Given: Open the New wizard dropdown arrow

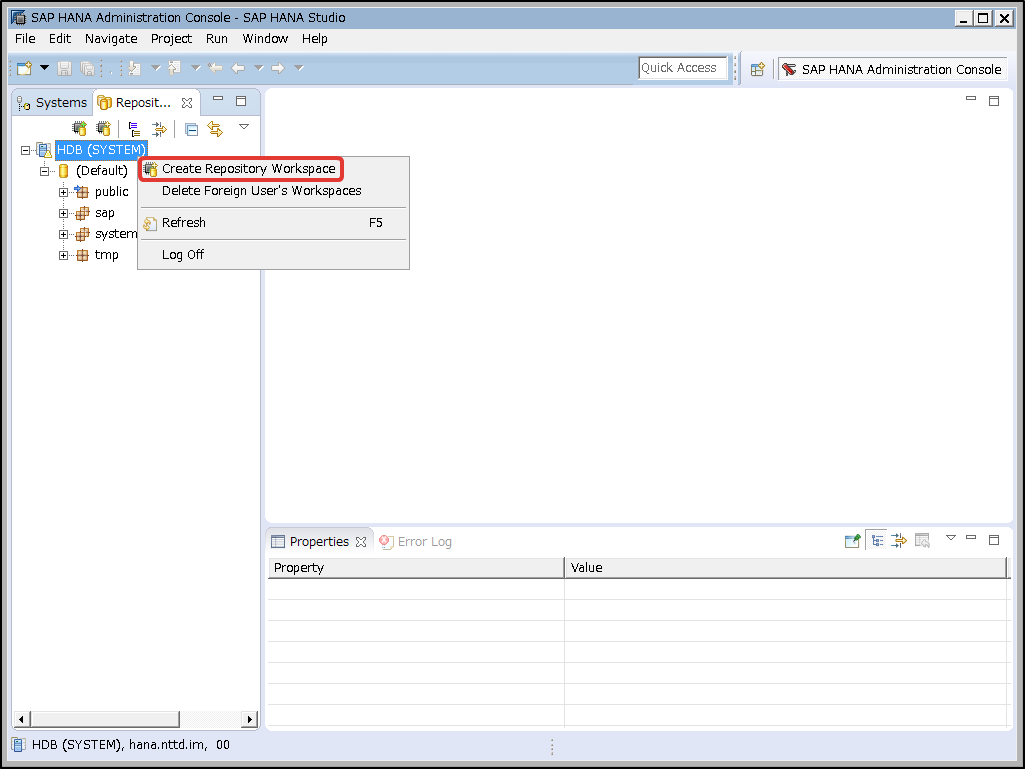Looking at the screenshot, I should (x=44, y=67).
